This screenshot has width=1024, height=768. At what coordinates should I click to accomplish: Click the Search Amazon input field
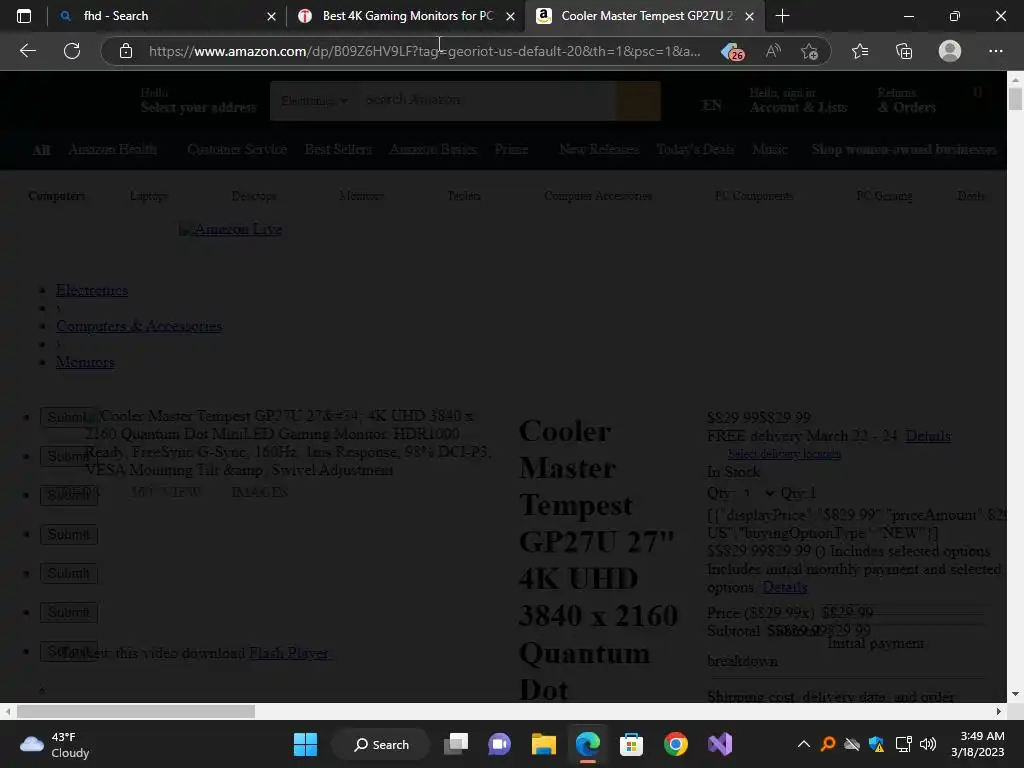coord(487,100)
